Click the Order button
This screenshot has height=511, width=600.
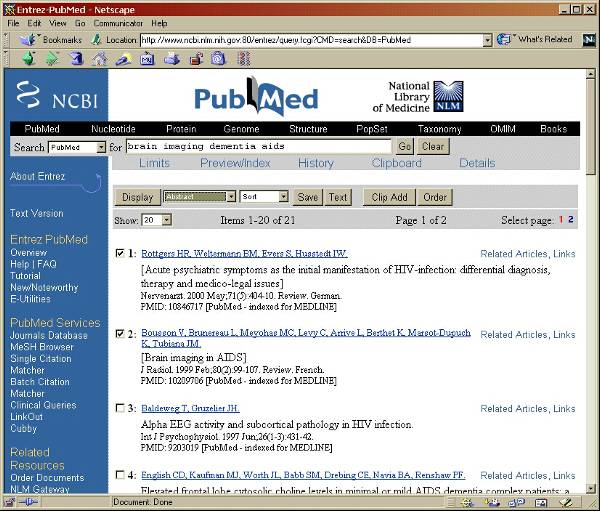[x=435, y=197]
